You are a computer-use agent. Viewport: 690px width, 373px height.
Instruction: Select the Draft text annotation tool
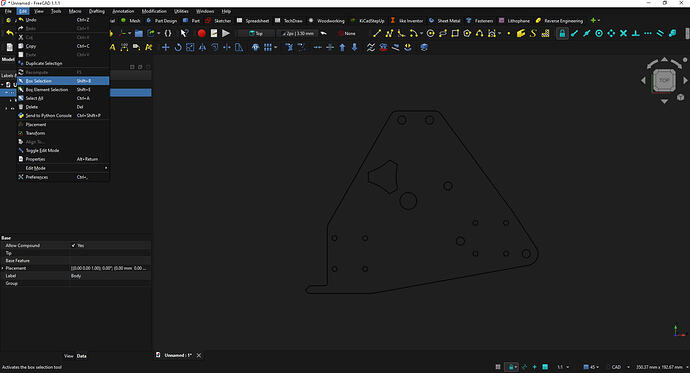pyautogui.click(x=113, y=47)
